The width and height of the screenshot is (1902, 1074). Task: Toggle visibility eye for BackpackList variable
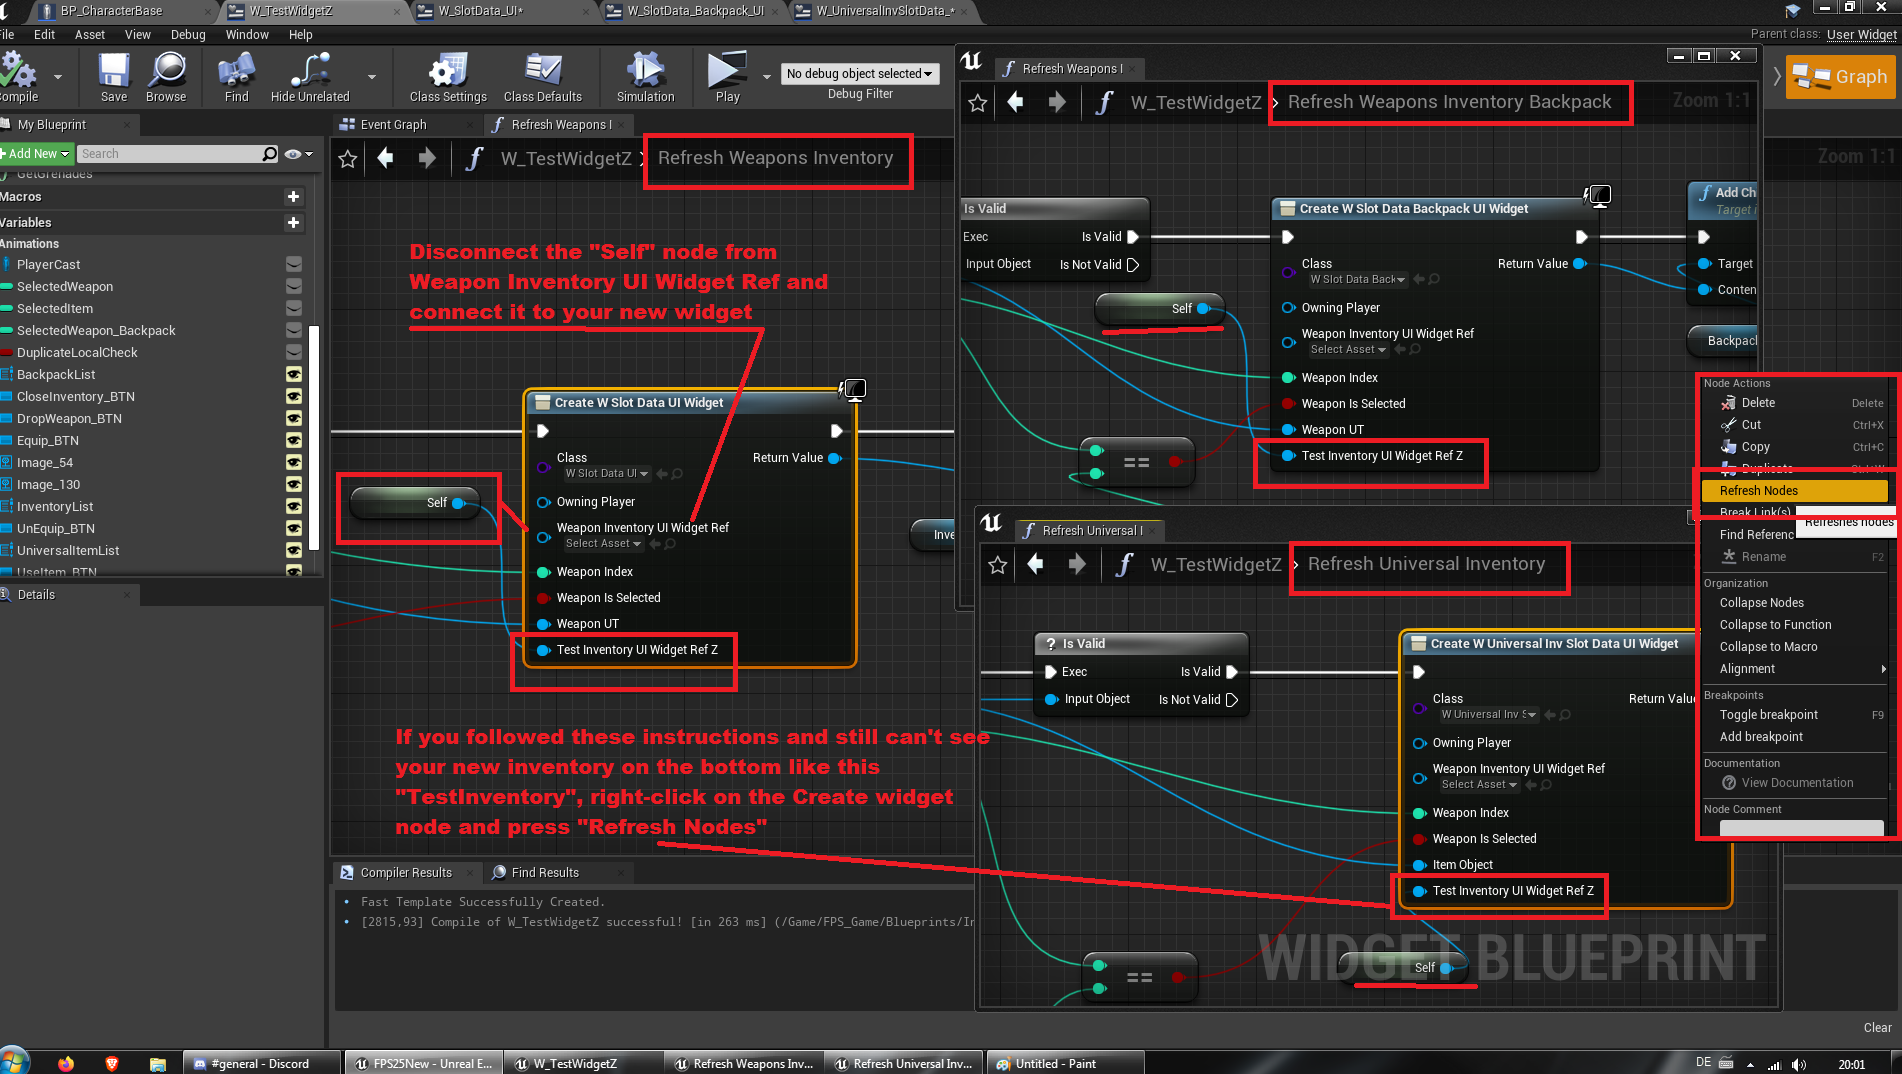294,375
